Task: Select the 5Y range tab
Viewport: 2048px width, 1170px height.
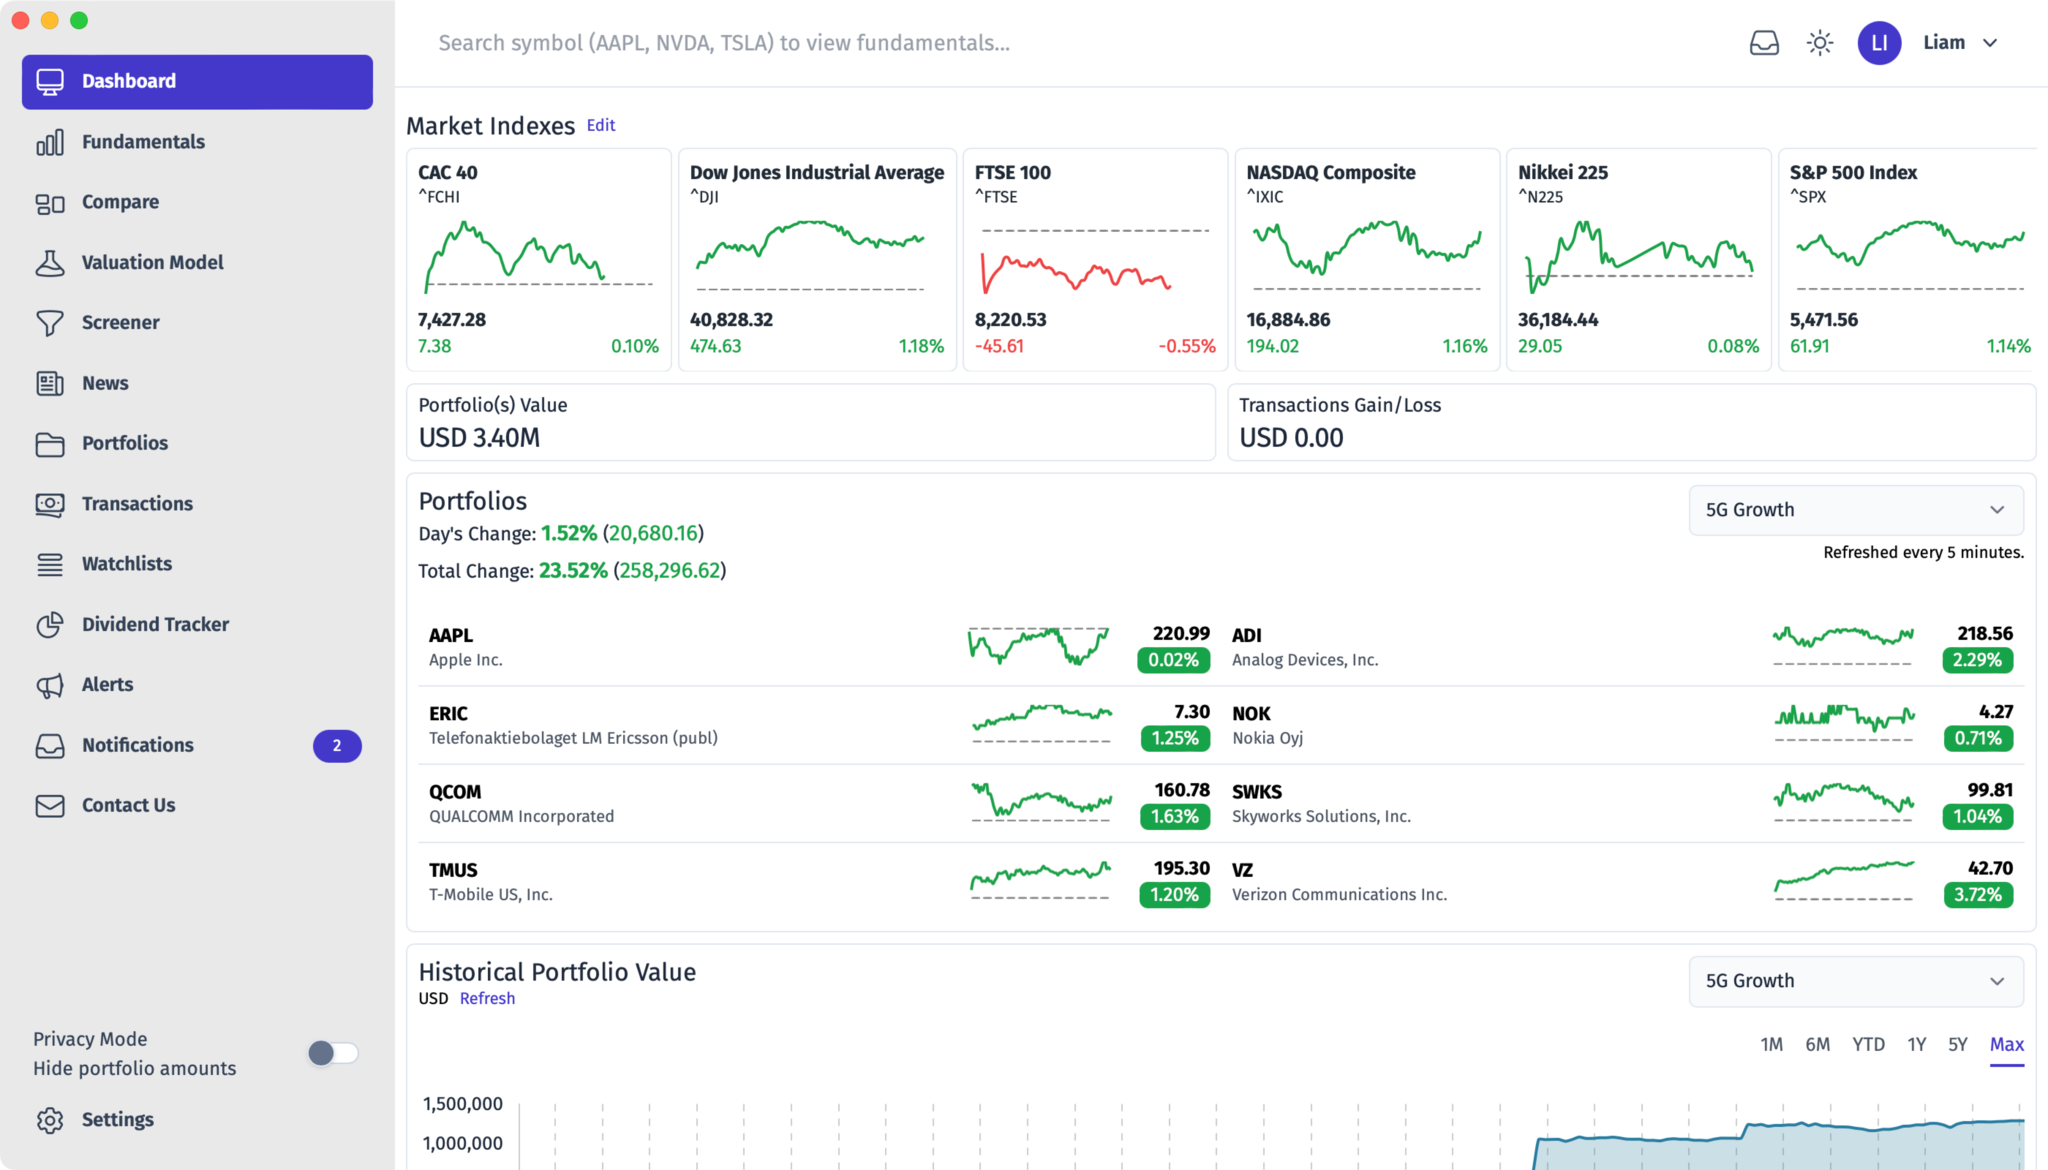Action: [x=1957, y=1045]
